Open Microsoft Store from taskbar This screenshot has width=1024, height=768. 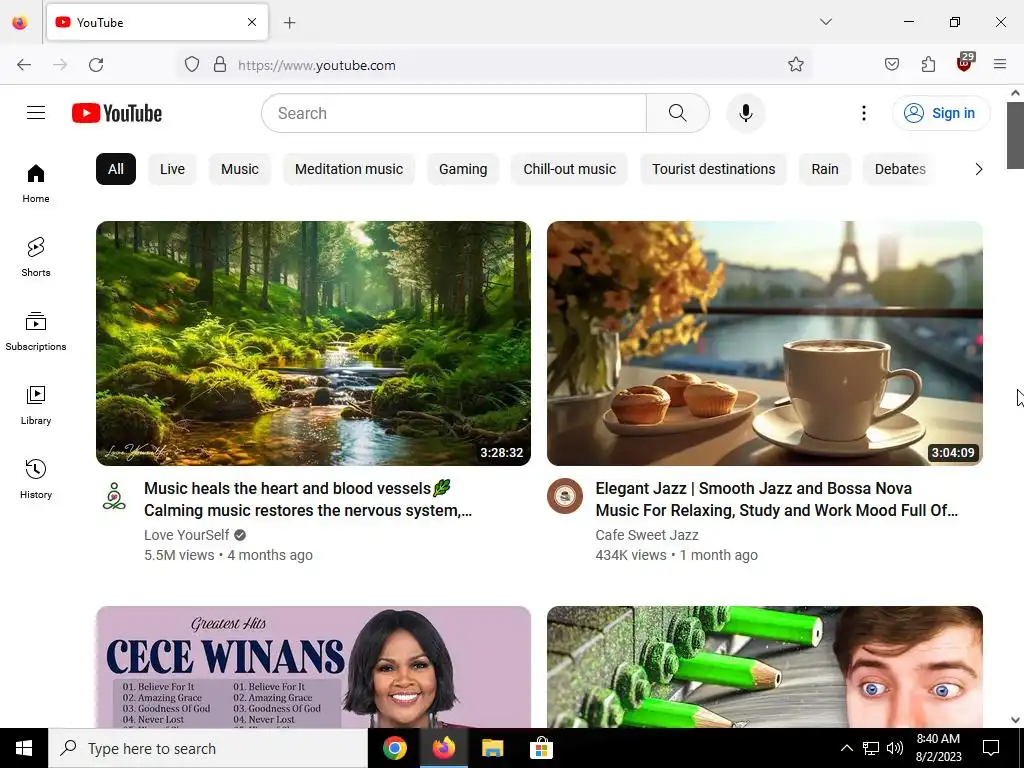[541, 748]
